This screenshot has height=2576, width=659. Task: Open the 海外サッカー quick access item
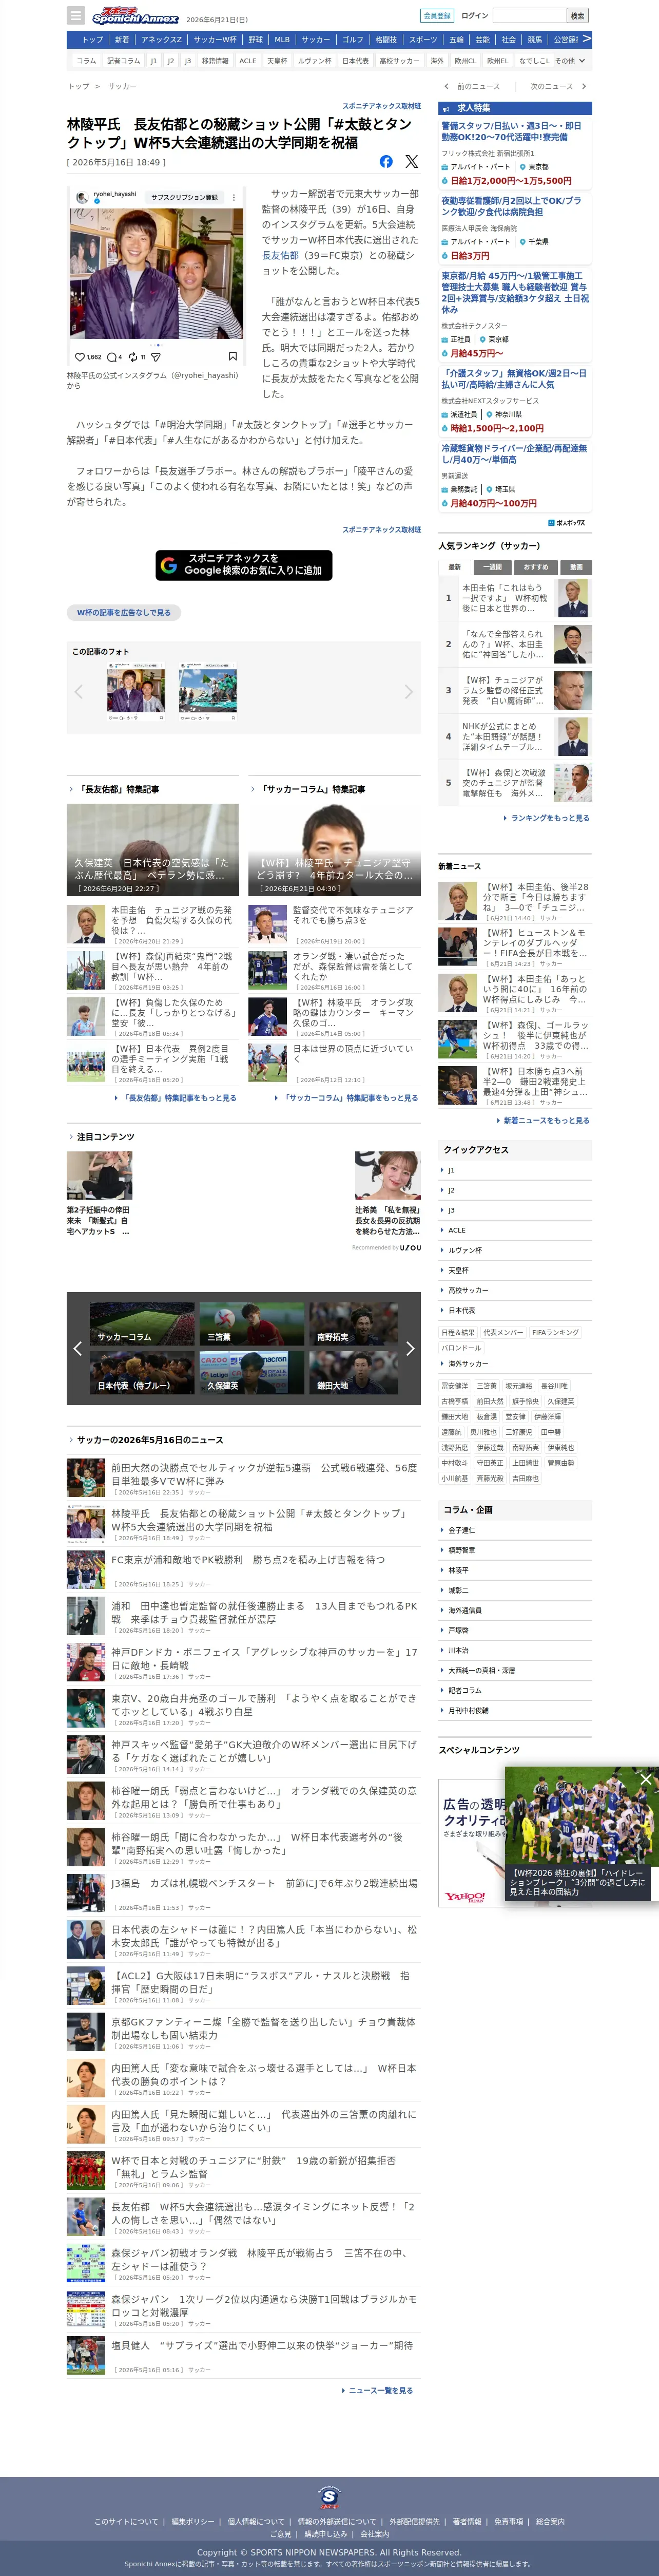(515, 1363)
